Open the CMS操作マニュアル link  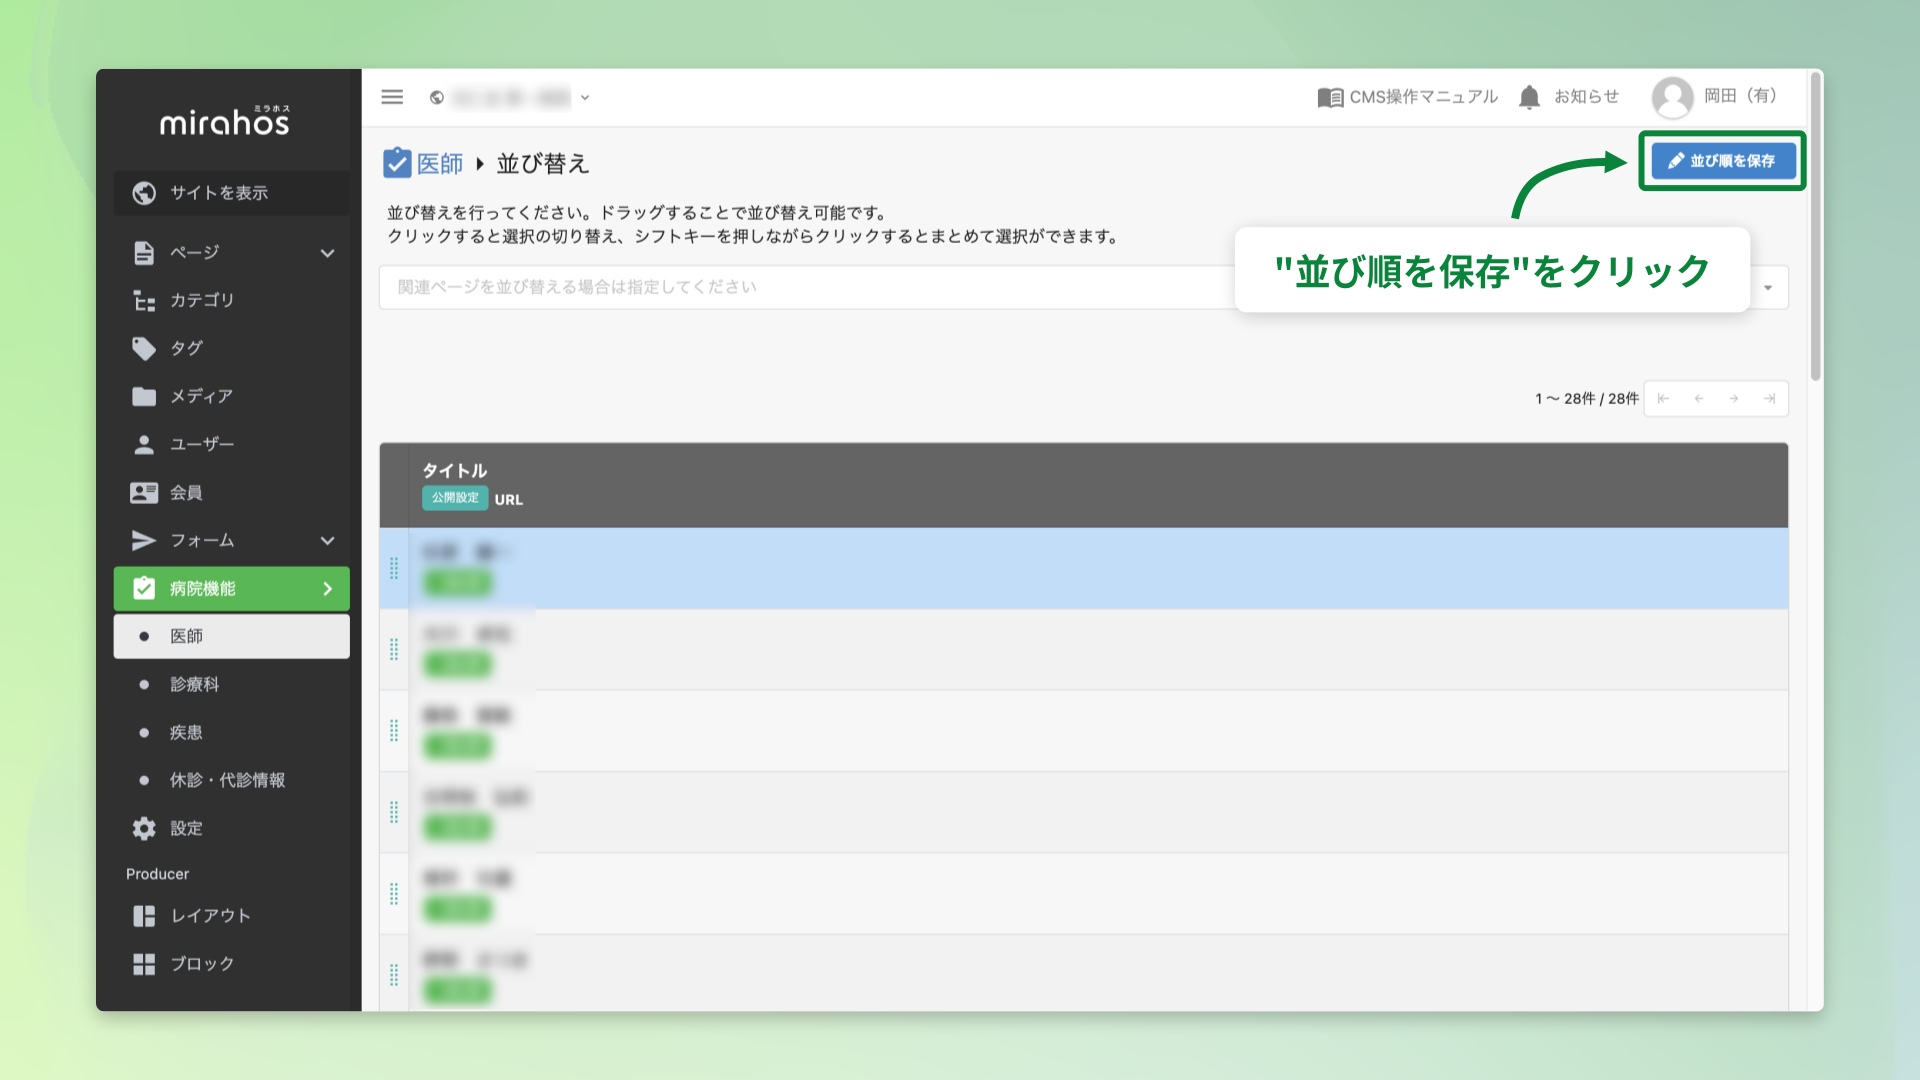1423,97
